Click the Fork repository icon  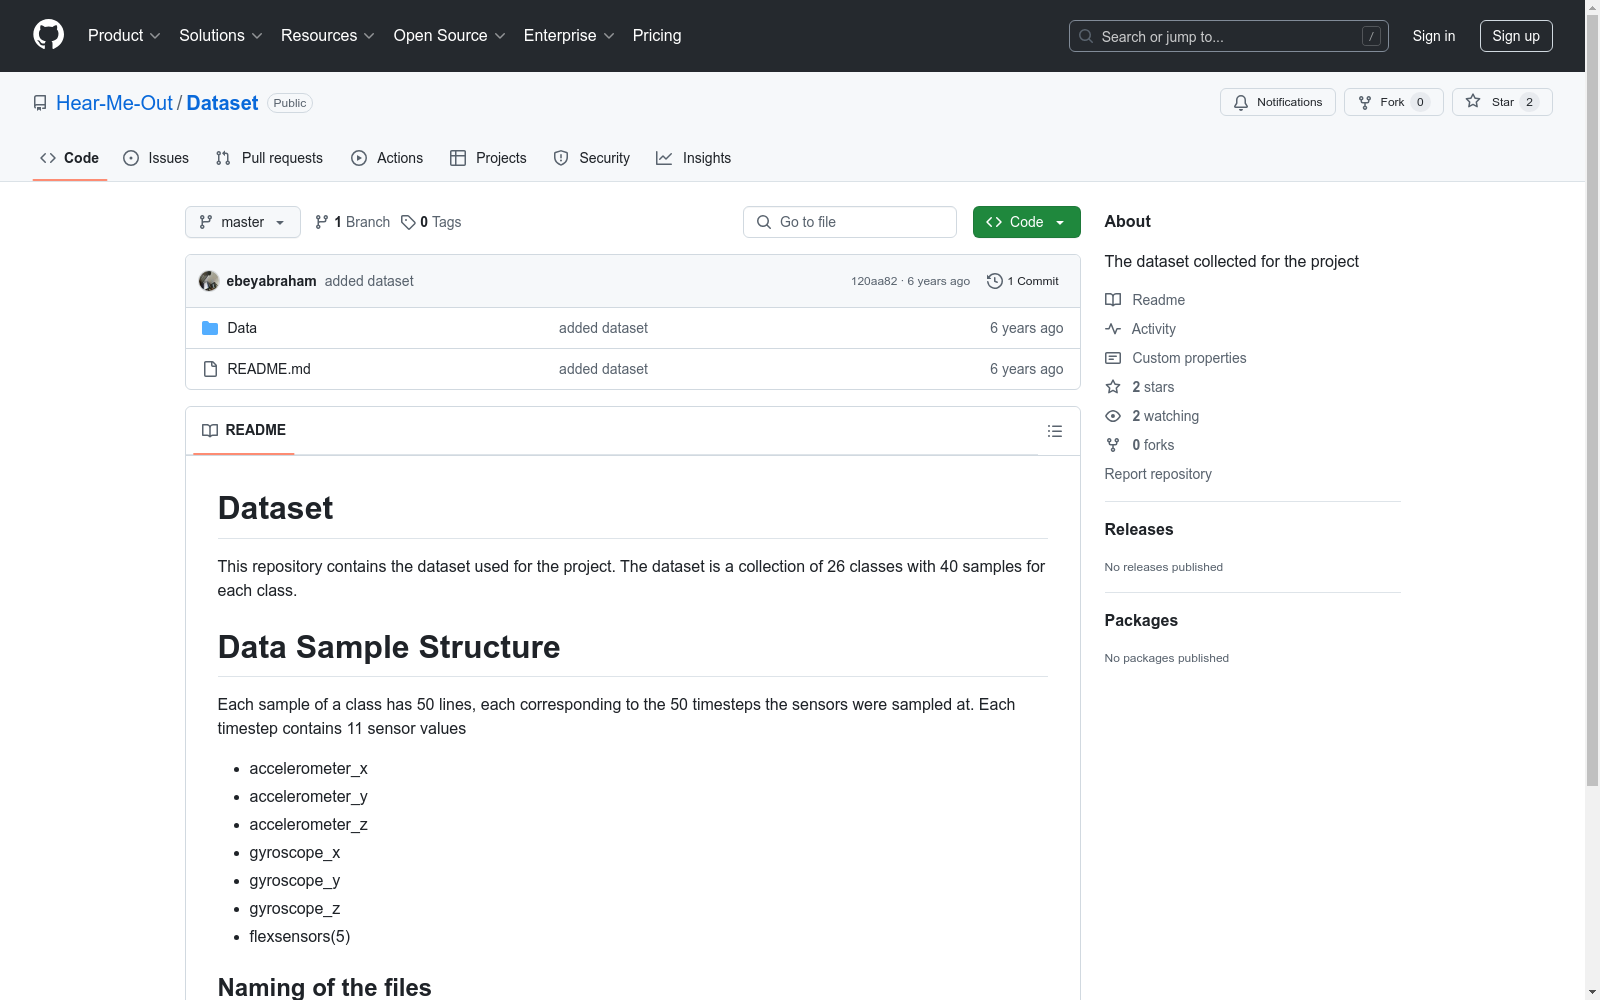click(x=1365, y=102)
